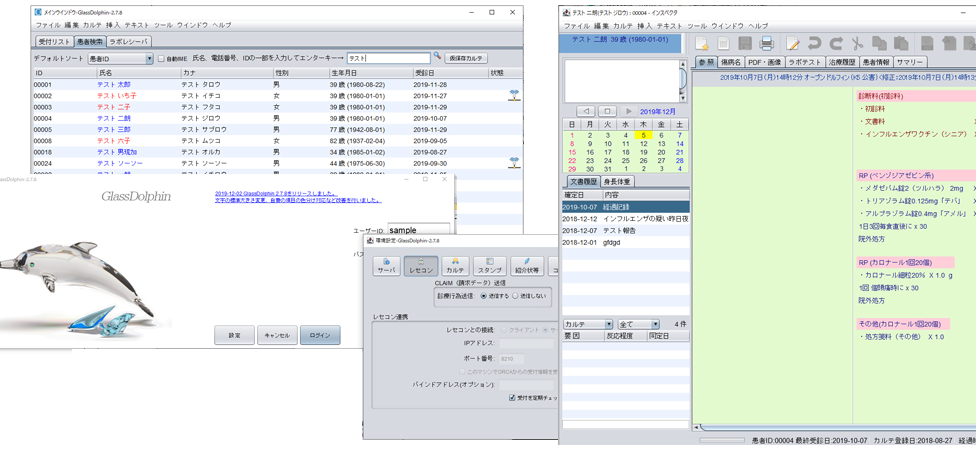The image size is (976, 450).
Task: Select 送信する radio button
Action: pyautogui.click(x=483, y=296)
